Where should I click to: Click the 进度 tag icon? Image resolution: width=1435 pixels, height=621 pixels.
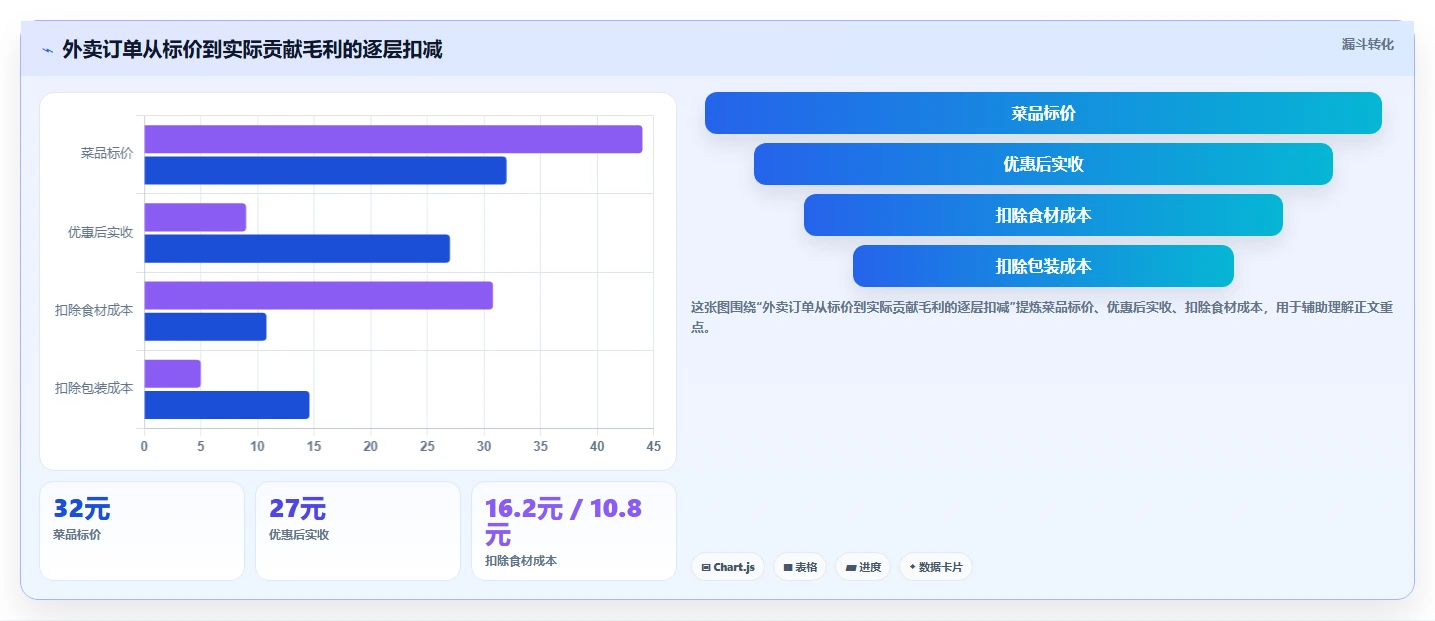click(x=851, y=568)
